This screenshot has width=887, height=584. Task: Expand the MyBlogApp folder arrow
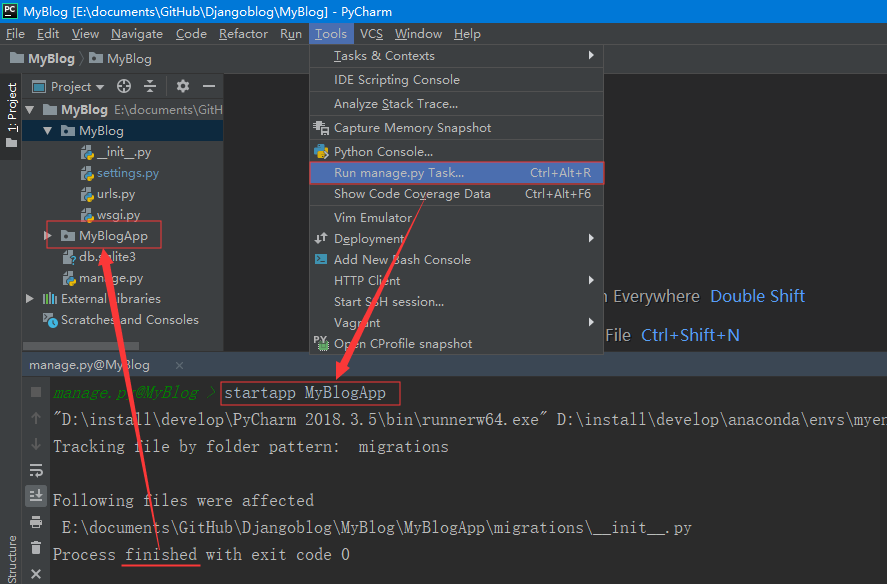click(48, 235)
